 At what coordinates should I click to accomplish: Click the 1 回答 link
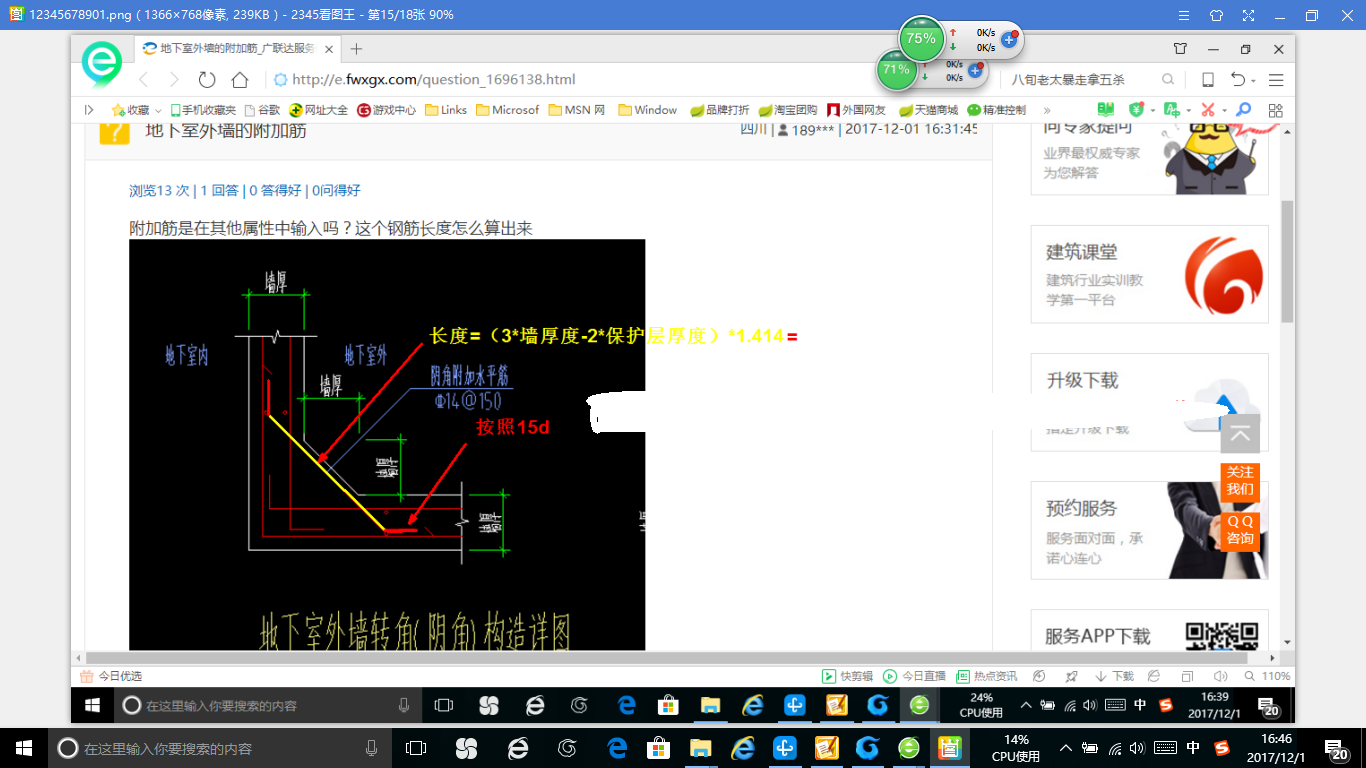point(219,190)
